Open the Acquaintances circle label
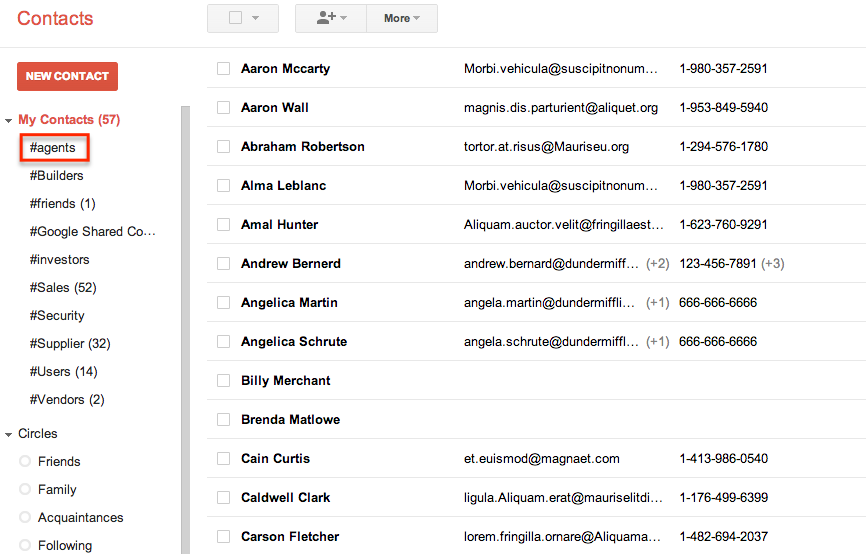The height and width of the screenshot is (554, 866). [x=81, y=518]
